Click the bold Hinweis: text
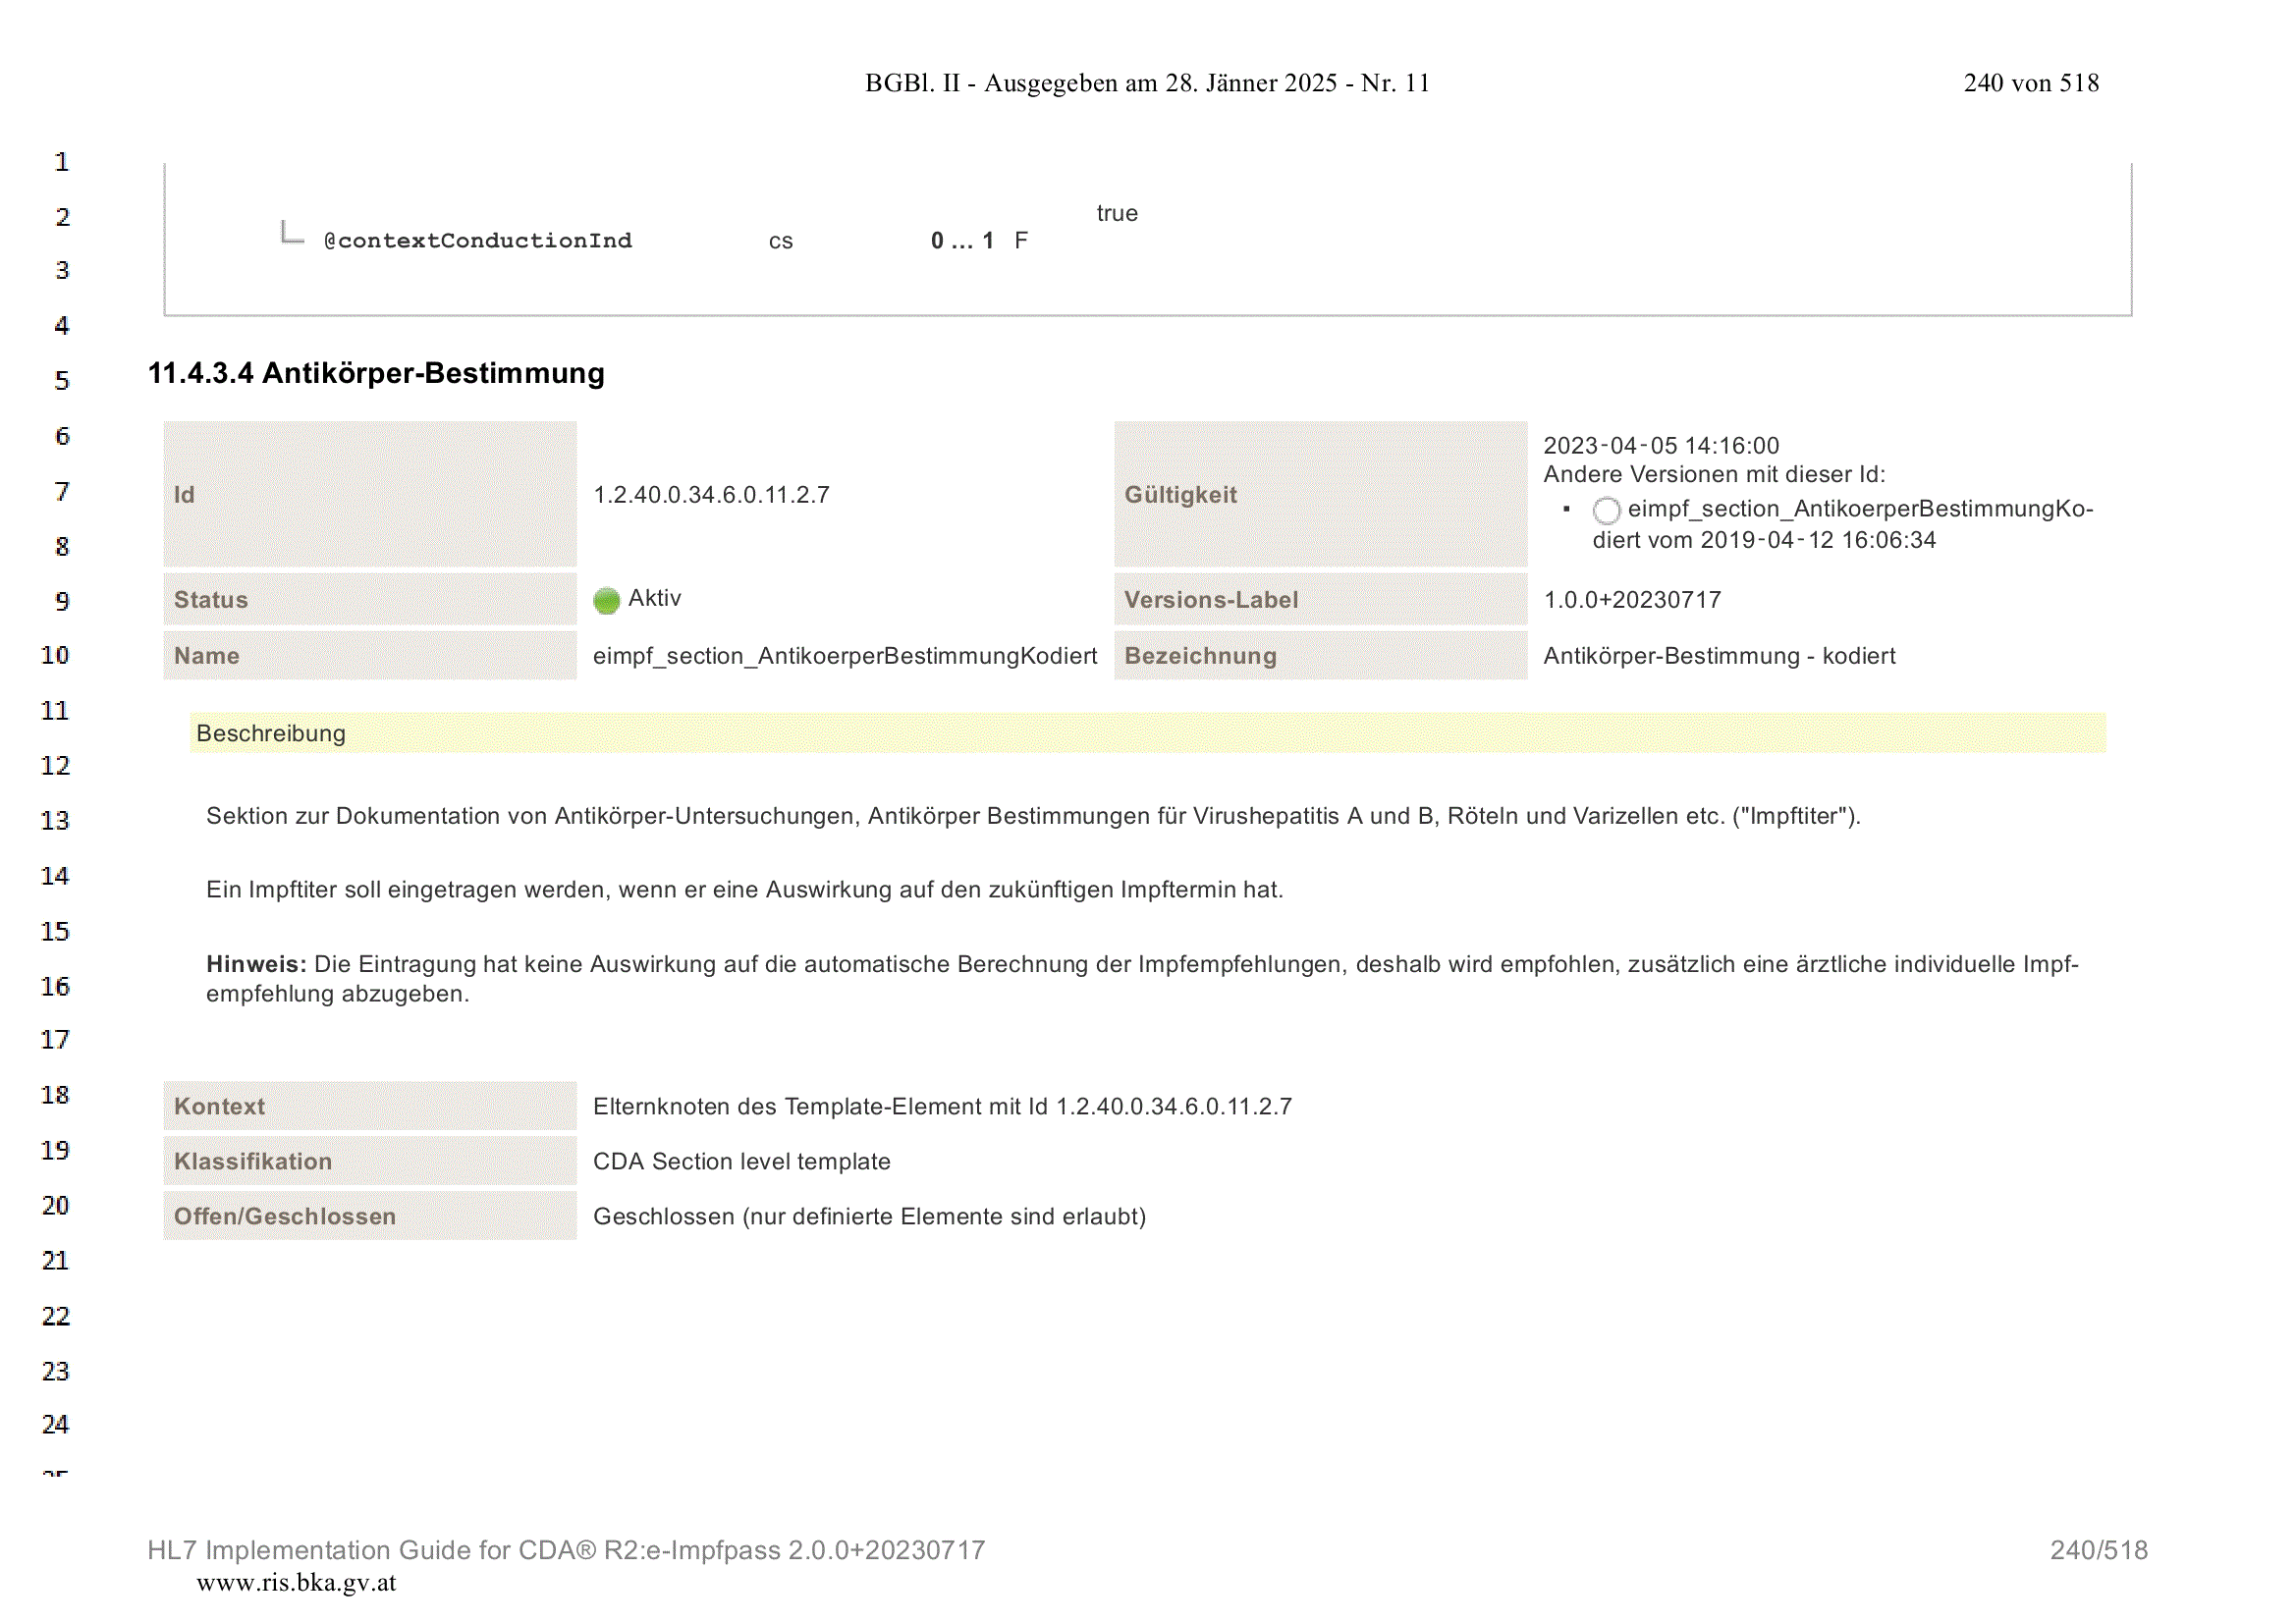 [256, 964]
